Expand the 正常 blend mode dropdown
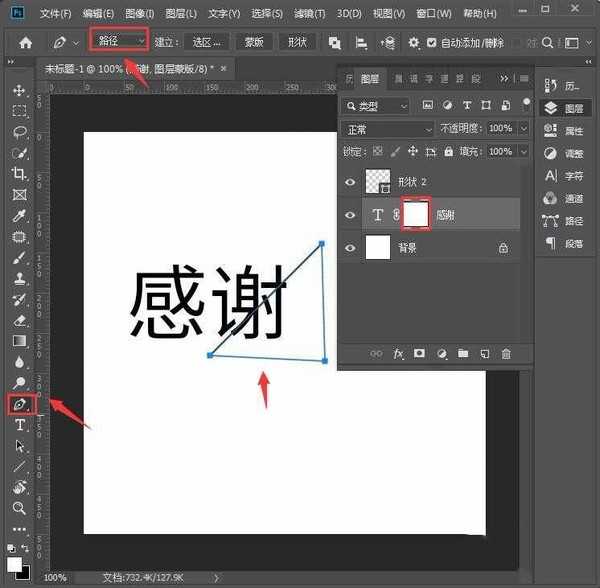Screen dimensions: 600x588 (387, 129)
